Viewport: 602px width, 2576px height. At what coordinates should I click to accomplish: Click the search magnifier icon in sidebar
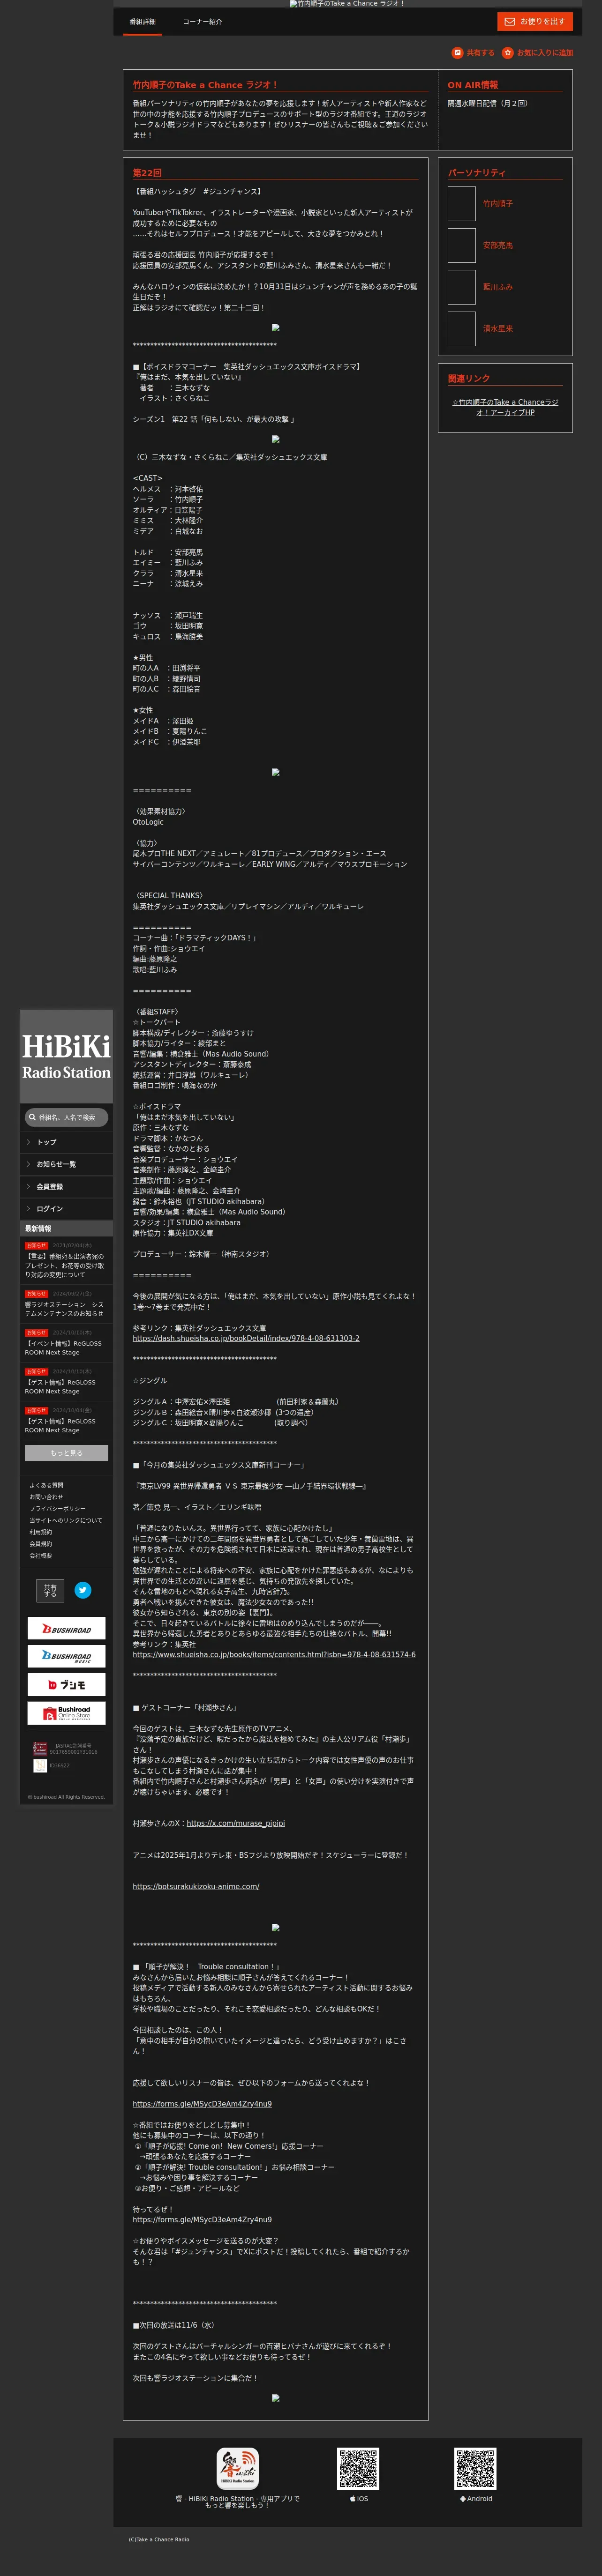pos(32,1117)
